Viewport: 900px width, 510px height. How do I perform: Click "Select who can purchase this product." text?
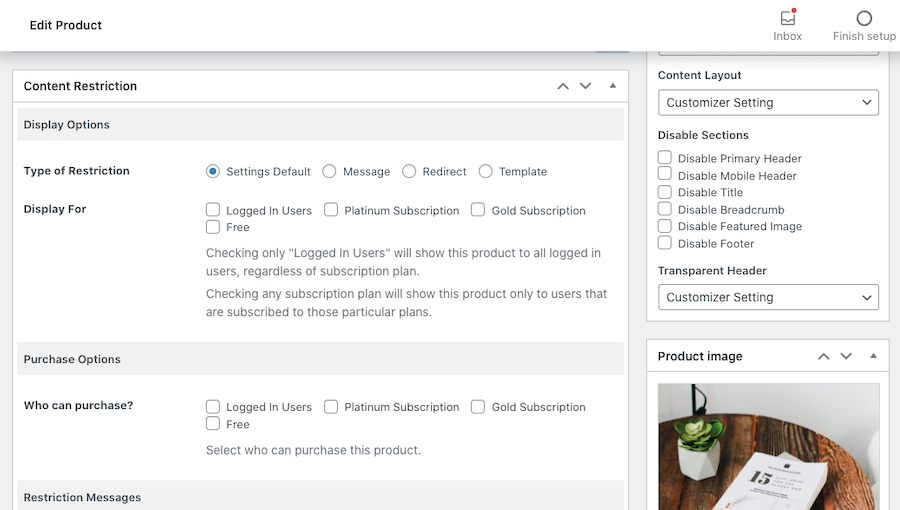coord(313,450)
